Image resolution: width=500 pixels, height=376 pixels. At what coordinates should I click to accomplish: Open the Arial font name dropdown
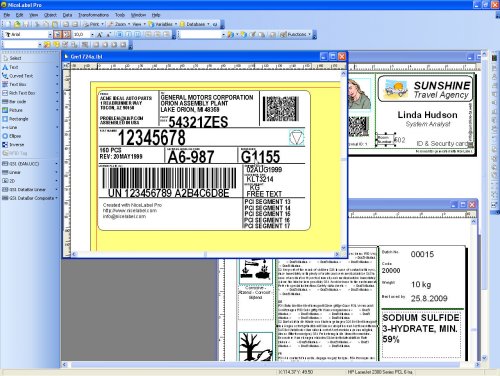click(50, 34)
